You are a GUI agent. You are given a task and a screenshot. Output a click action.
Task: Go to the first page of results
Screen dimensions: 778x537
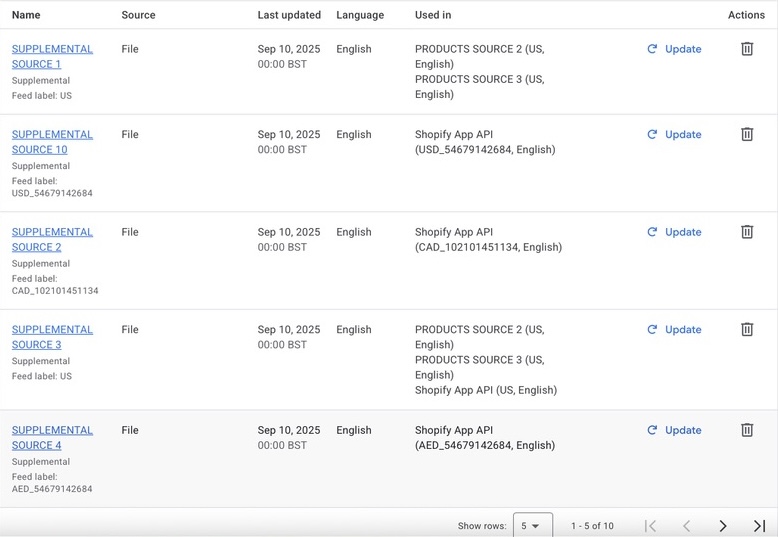650,526
